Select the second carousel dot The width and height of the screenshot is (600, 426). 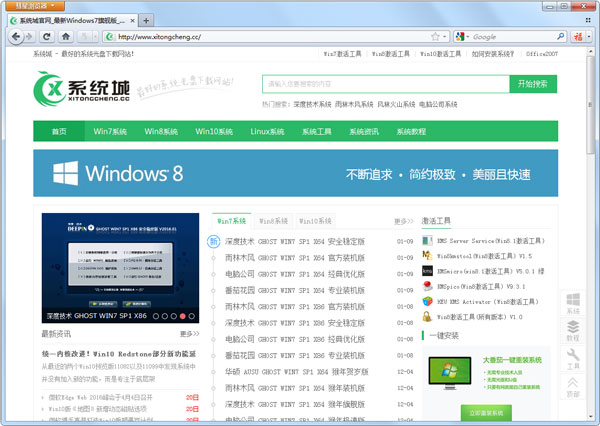pos(165,316)
